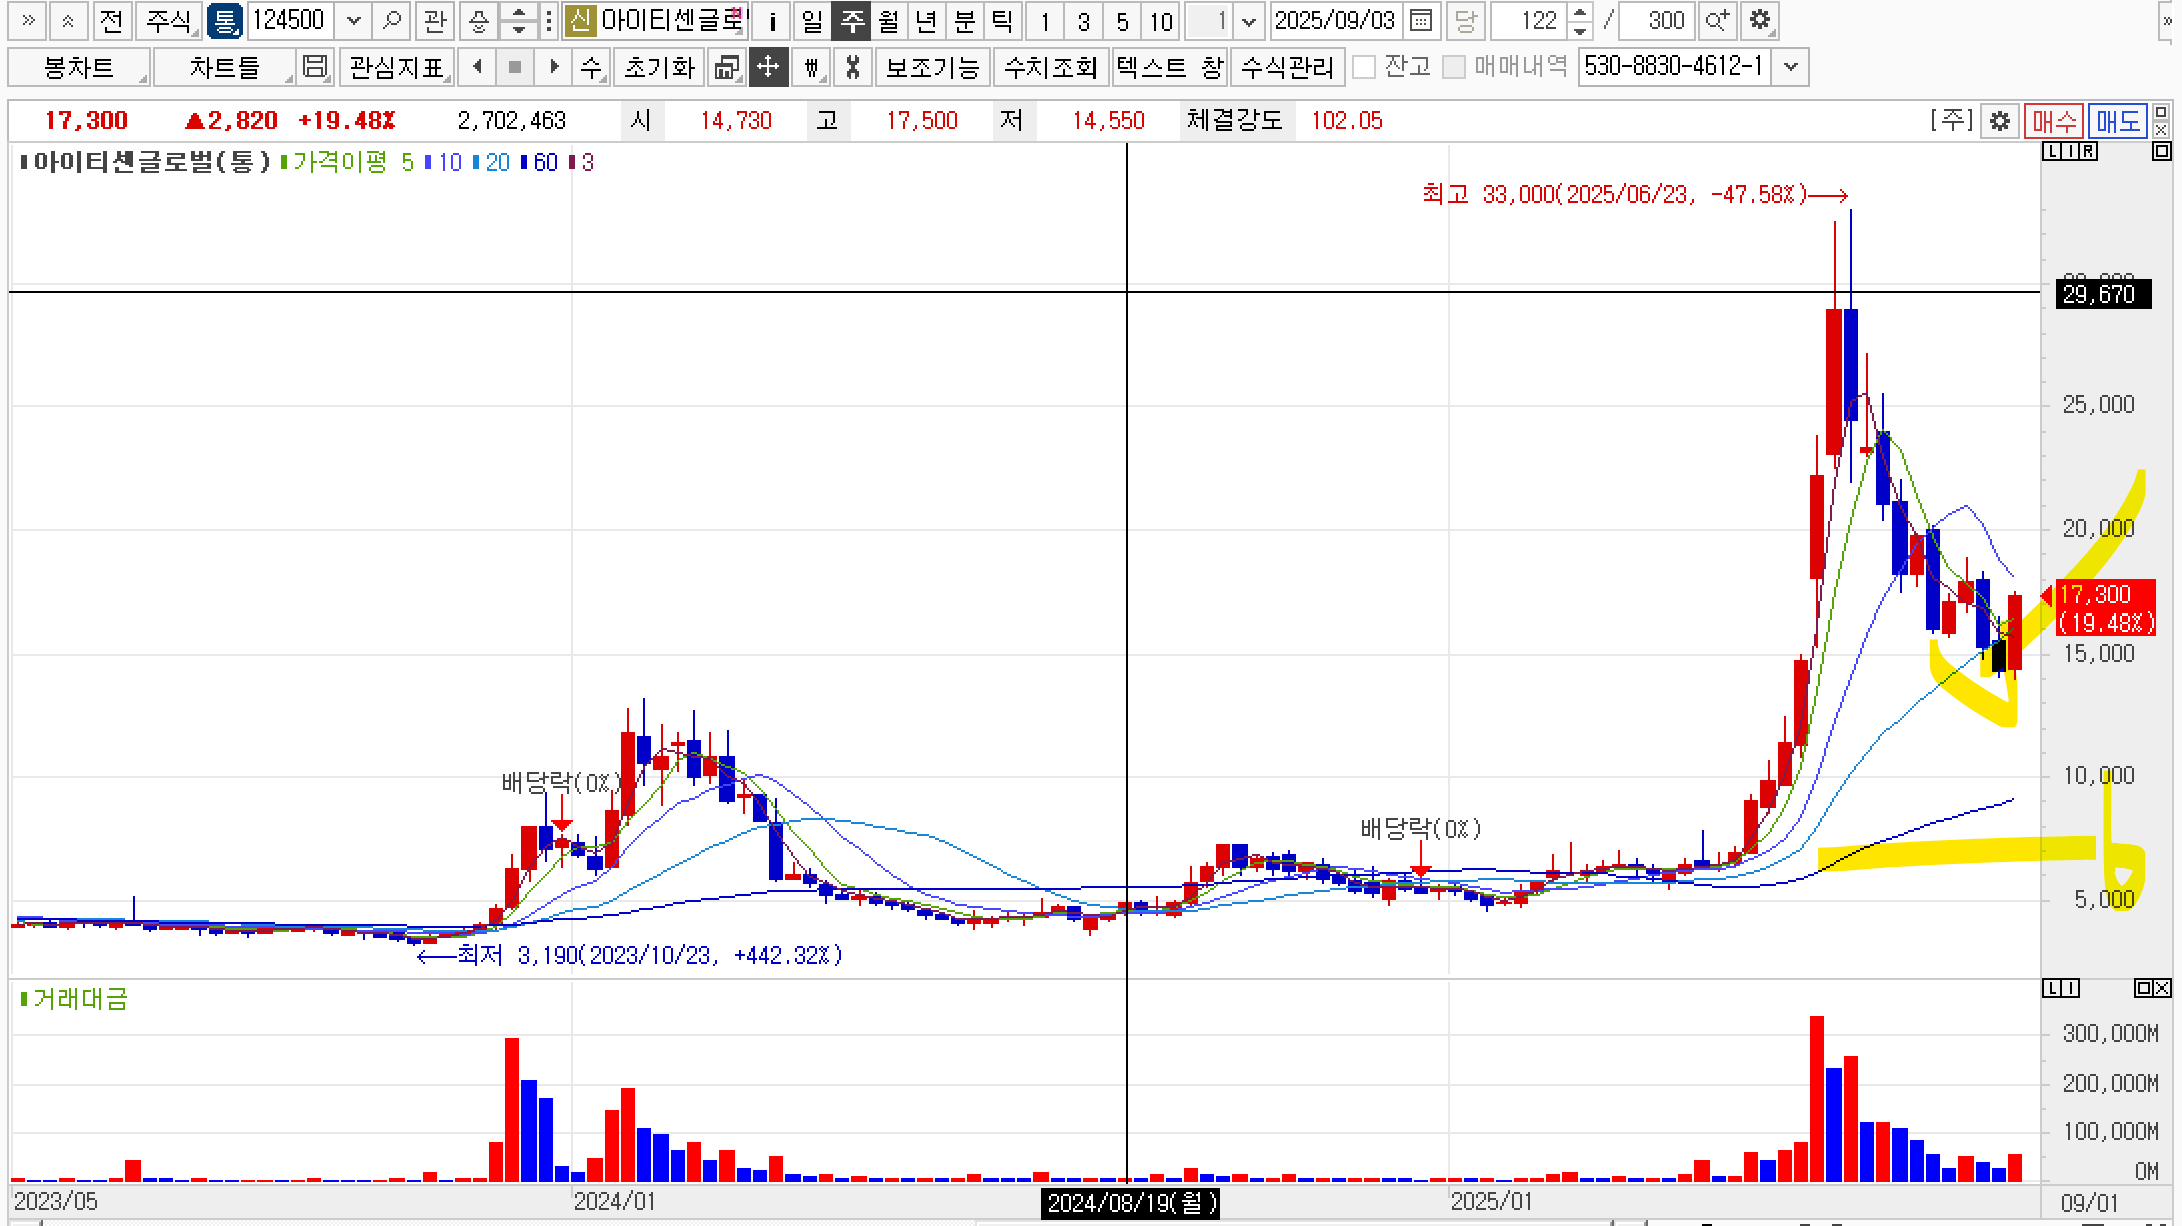Click the red 매수 buy button
Viewport: 2182px width, 1226px height.
(2054, 121)
